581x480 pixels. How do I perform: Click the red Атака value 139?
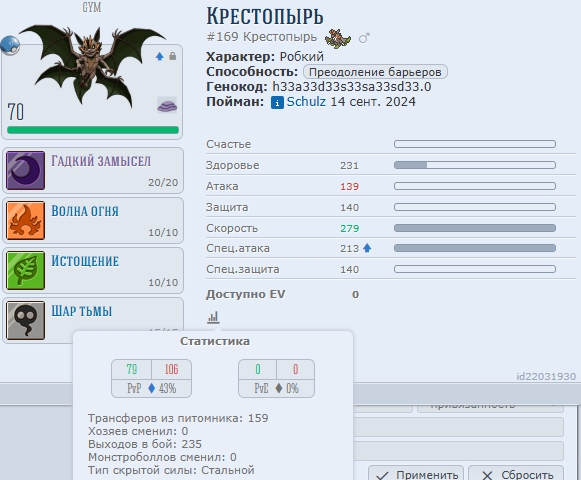349,186
